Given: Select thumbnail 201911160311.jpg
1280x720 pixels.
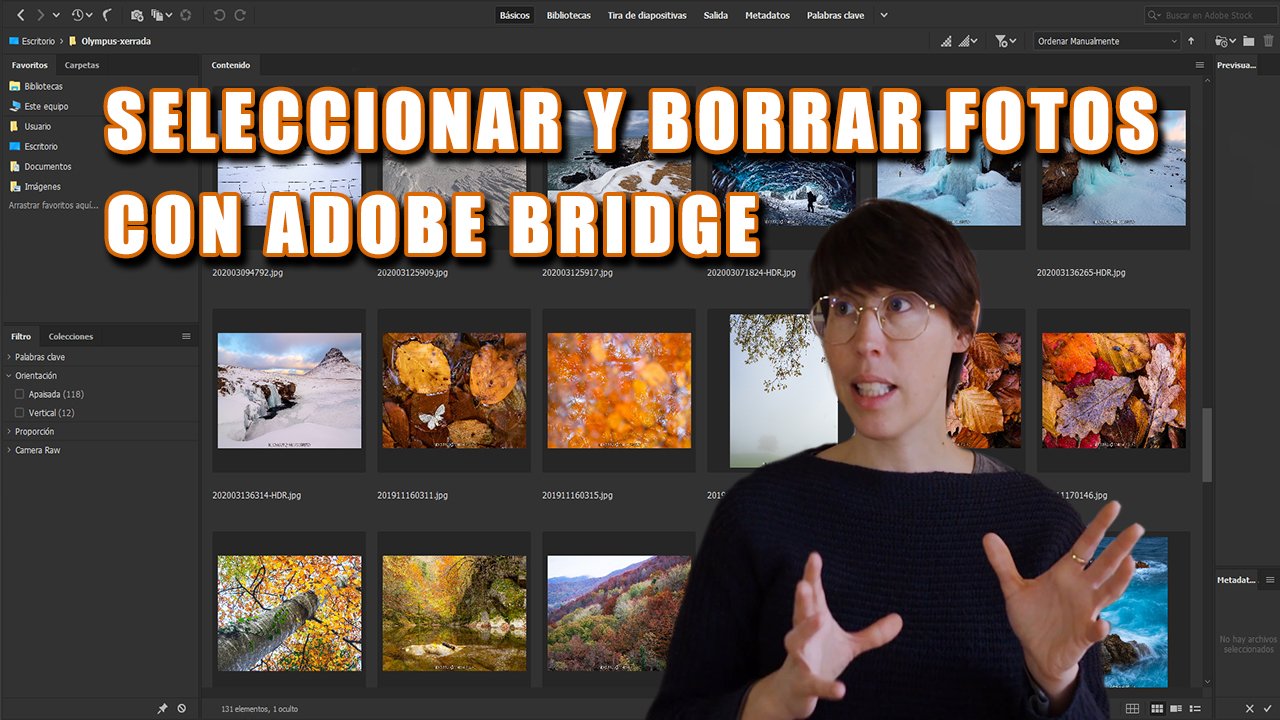Looking at the screenshot, I should pos(454,390).
